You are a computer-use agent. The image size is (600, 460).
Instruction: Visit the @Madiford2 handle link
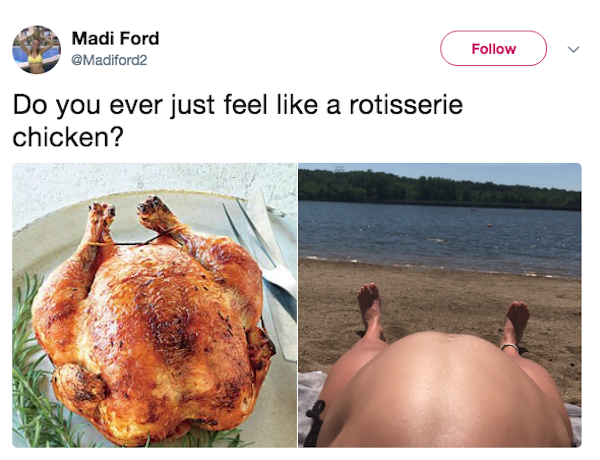pos(109,60)
